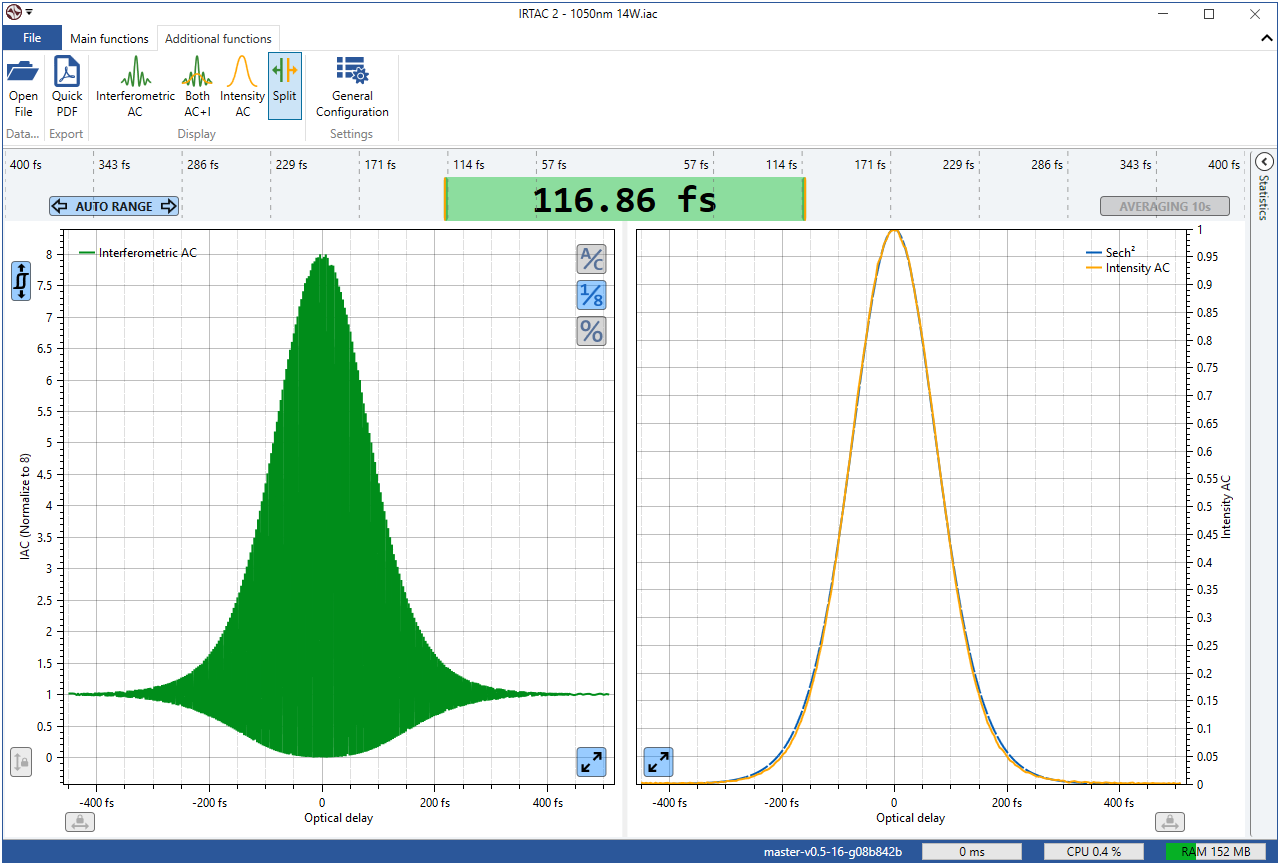Open File from the ribbon
Viewport: 1280px width, 864px height.
click(23, 87)
